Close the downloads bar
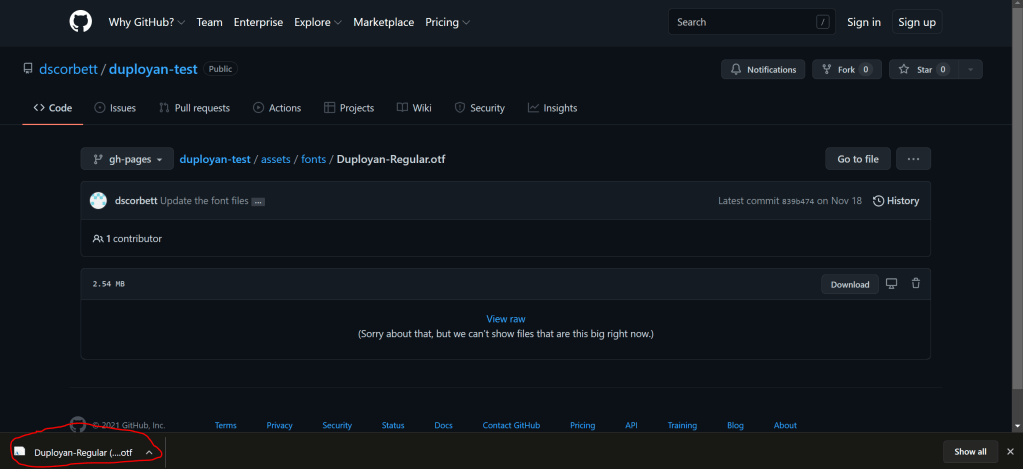Image resolution: width=1023 pixels, height=469 pixels. [1009, 451]
